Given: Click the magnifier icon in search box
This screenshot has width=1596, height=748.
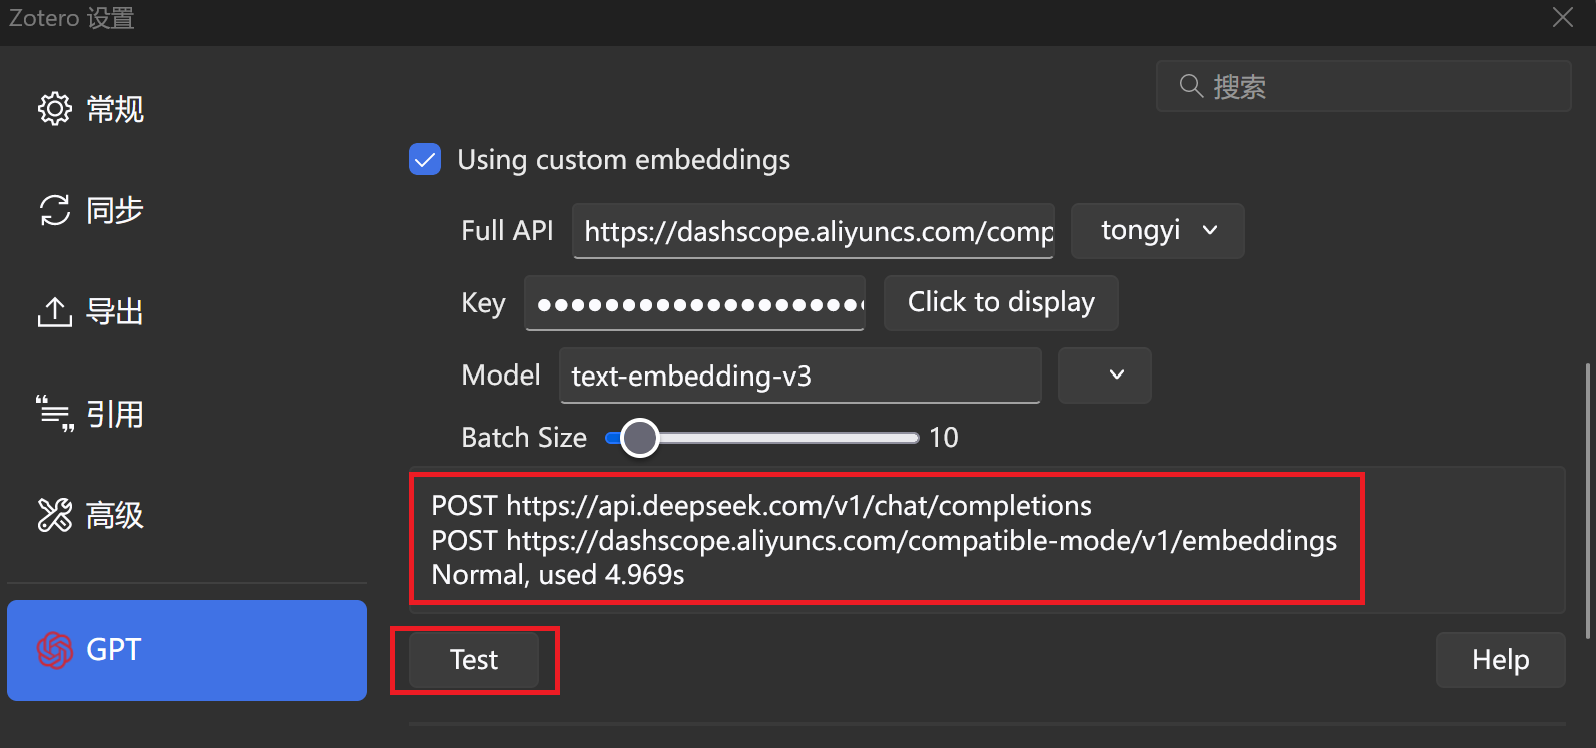Looking at the screenshot, I should pos(1190,86).
